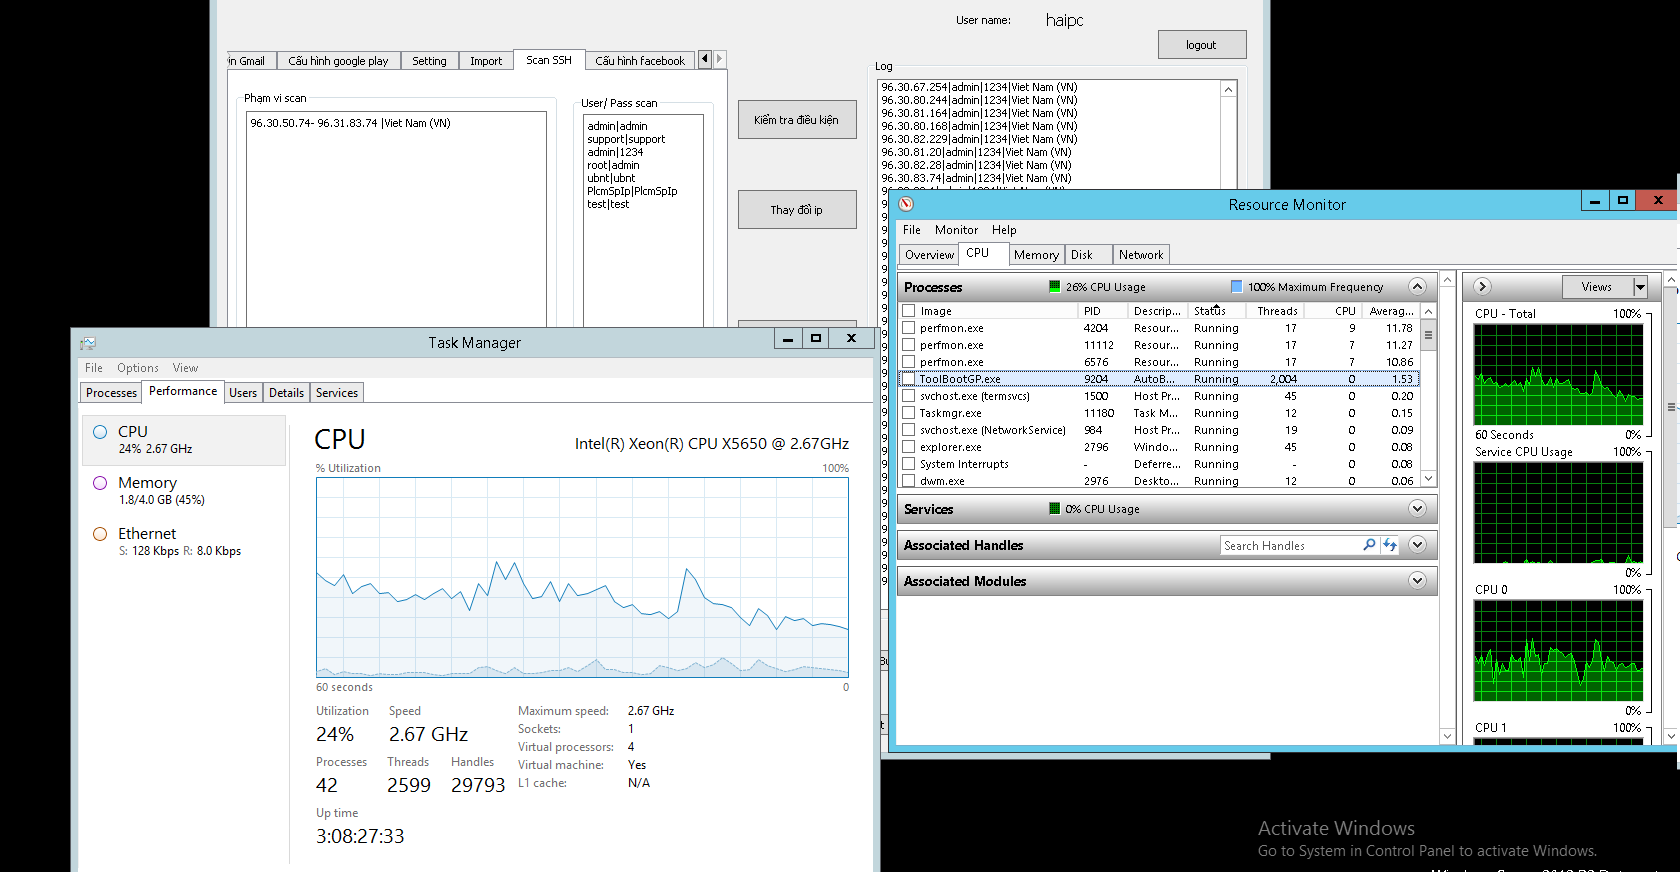Expand the Associated Modules section
The image size is (1680, 872).
pos(1417,581)
